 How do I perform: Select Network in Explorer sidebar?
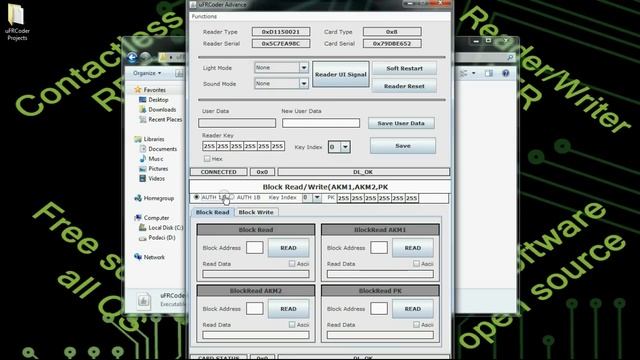point(149,257)
